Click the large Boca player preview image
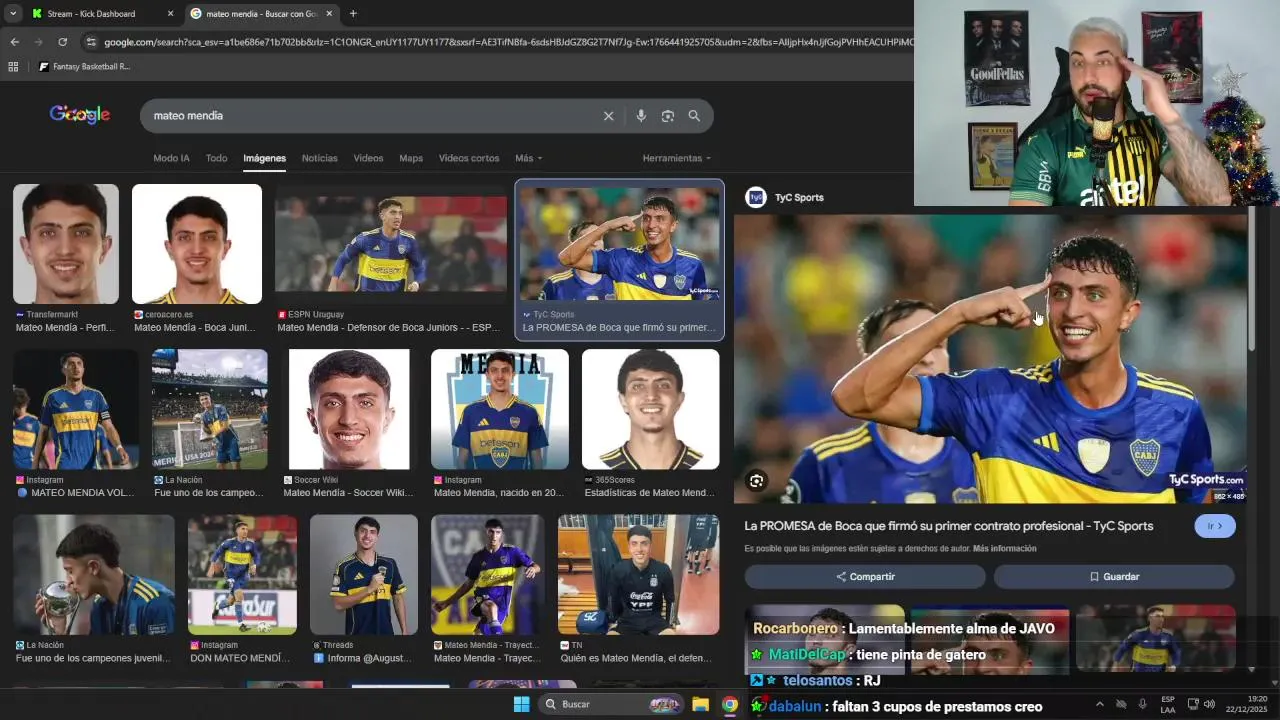The height and width of the screenshot is (720, 1280). 990,358
